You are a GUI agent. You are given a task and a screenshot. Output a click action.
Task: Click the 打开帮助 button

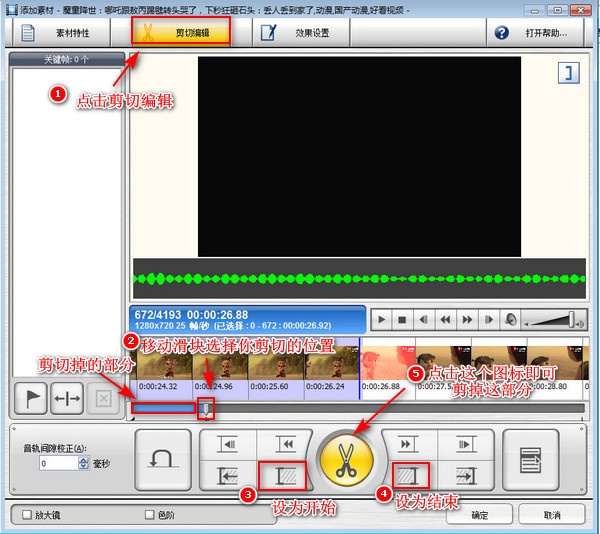point(535,33)
